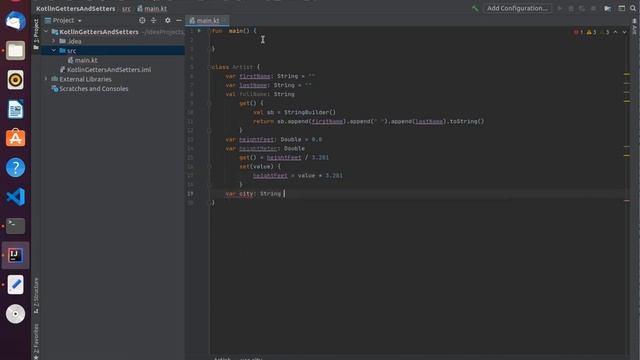The width and height of the screenshot is (640, 360).
Task: Toggle the Project side tool window tab
Action: coord(36,34)
